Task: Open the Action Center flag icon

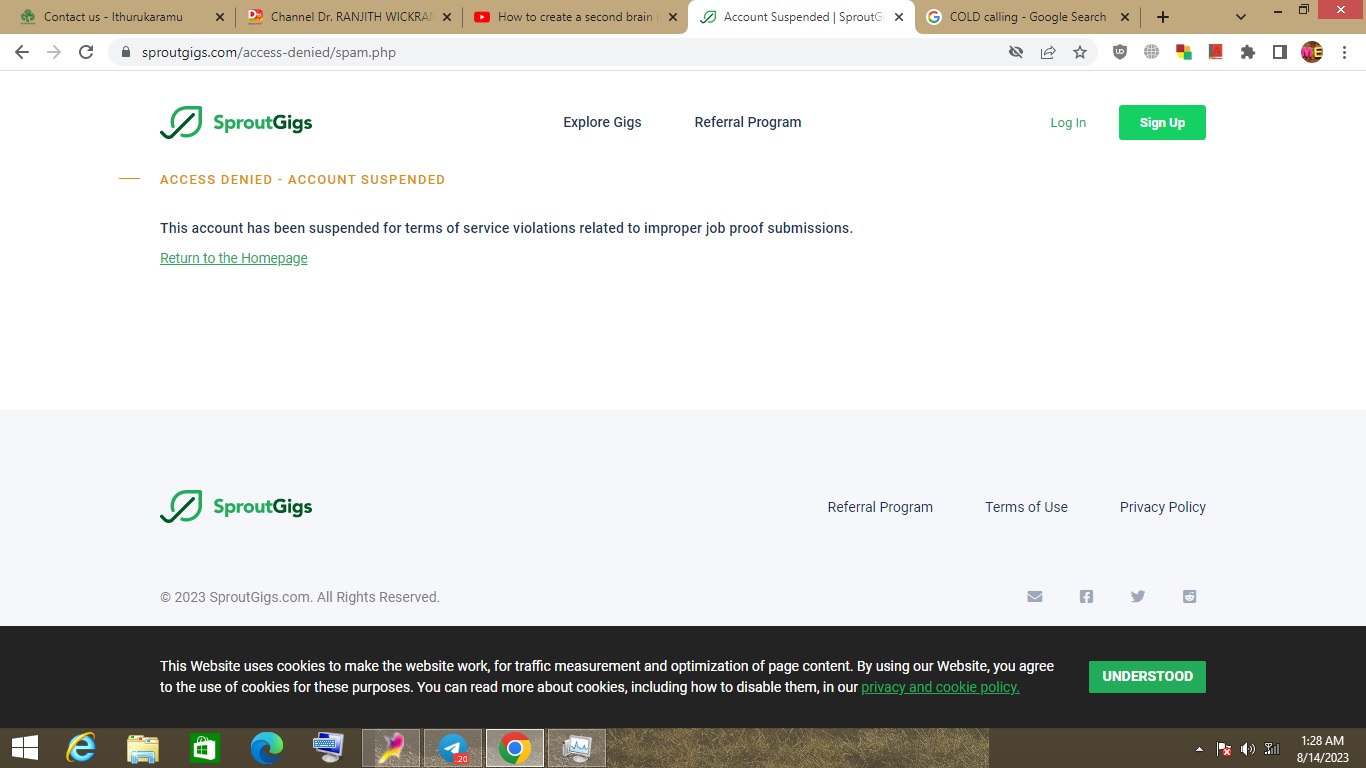Action: (x=1223, y=749)
